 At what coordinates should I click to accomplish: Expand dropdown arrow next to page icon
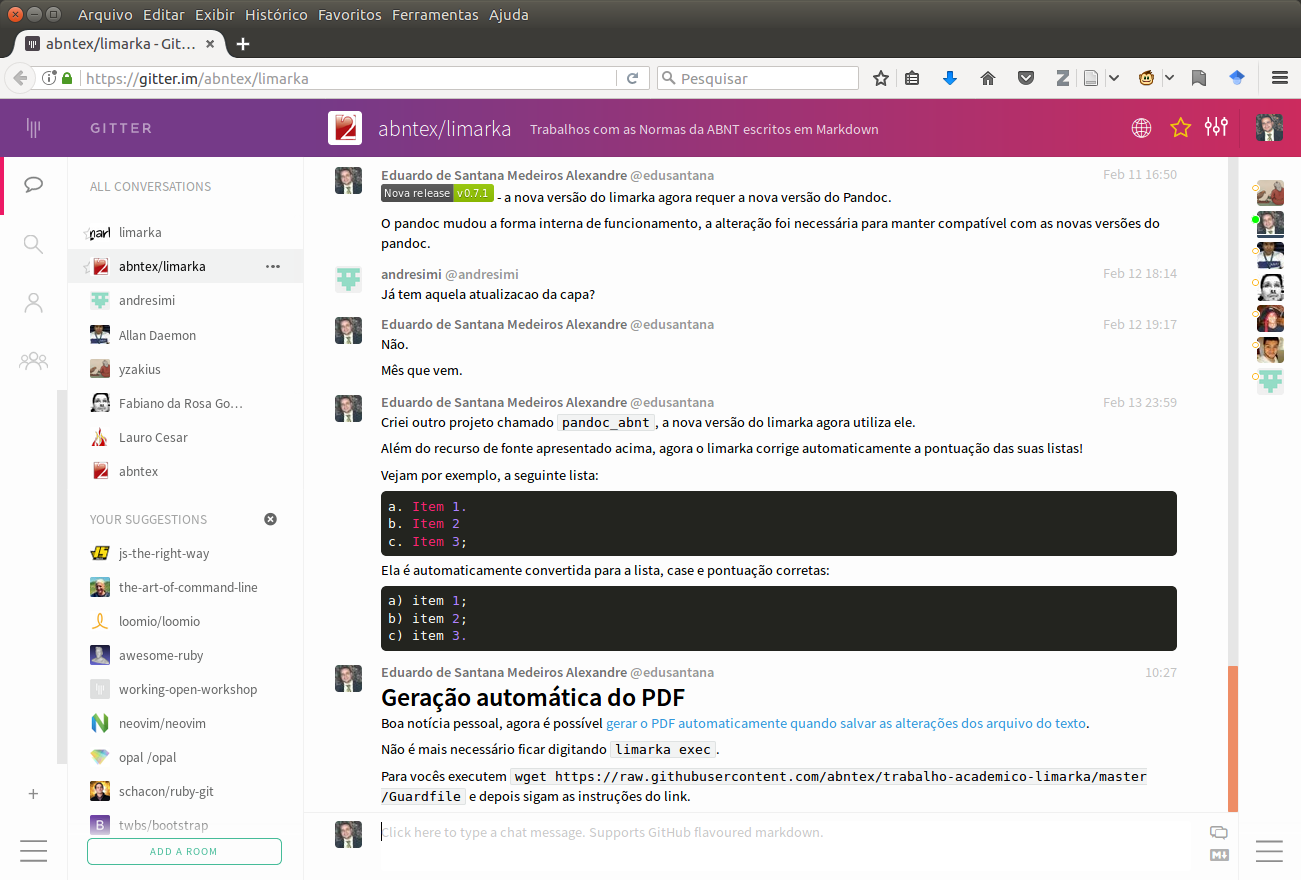(x=1114, y=78)
